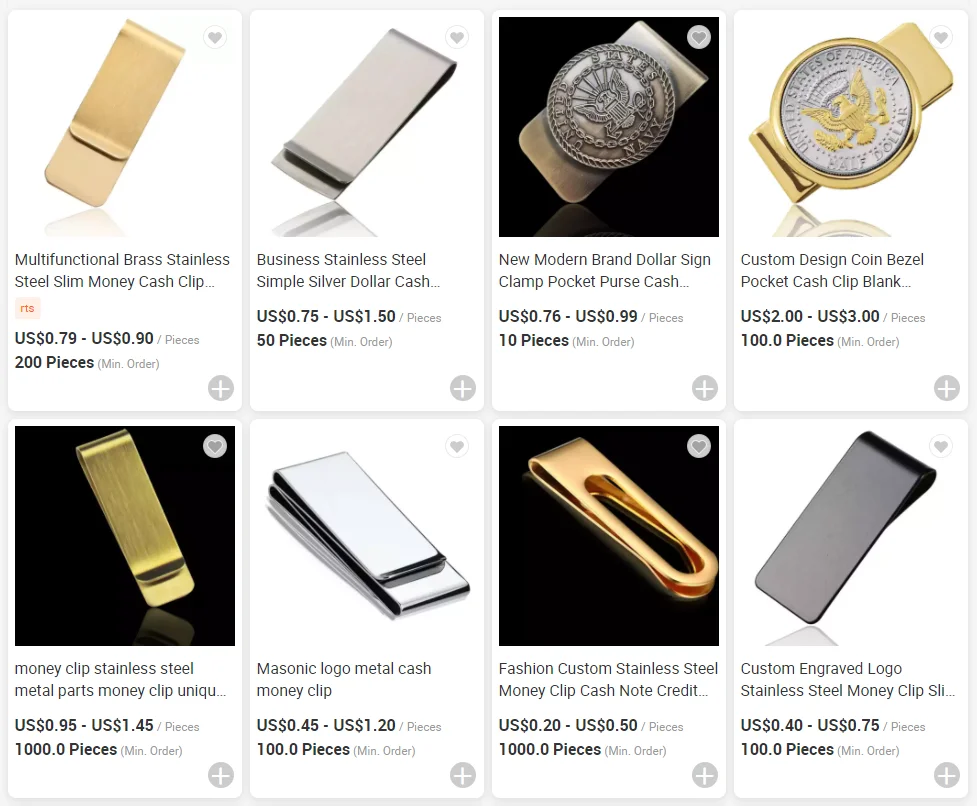This screenshot has width=977, height=806.
Task: Heart the Custom Design Coin Bezel clip
Action: click(x=941, y=37)
